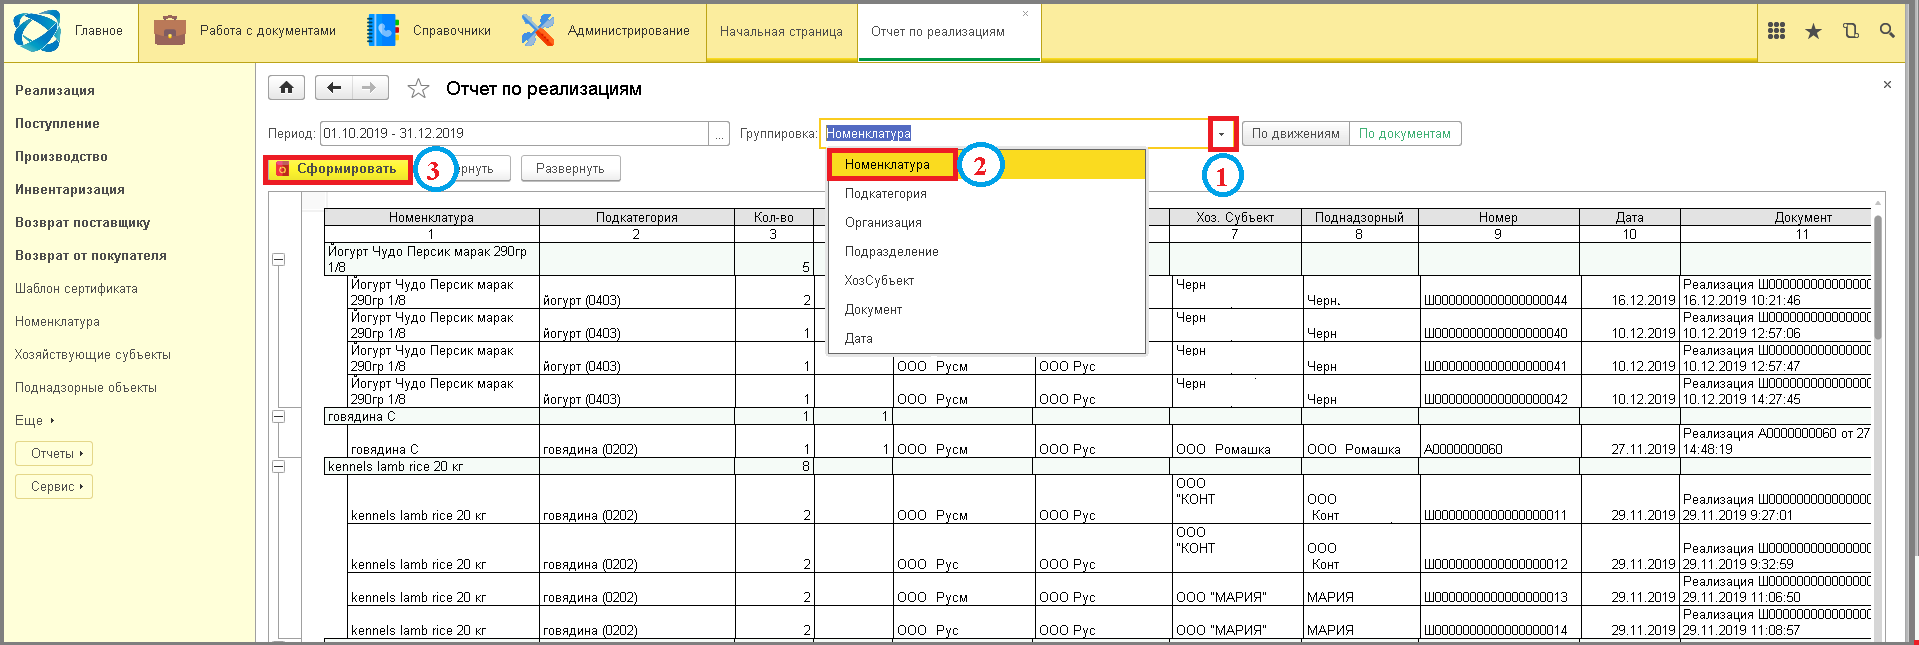Screen dimensions: 1919x645
Task: Open the period picker ellipsis button
Action: [719, 134]
